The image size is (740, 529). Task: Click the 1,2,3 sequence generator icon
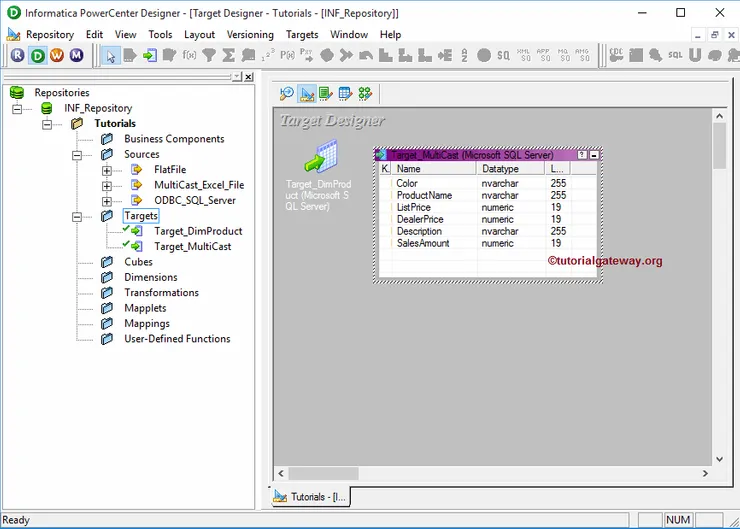click(x=268, y=56)
